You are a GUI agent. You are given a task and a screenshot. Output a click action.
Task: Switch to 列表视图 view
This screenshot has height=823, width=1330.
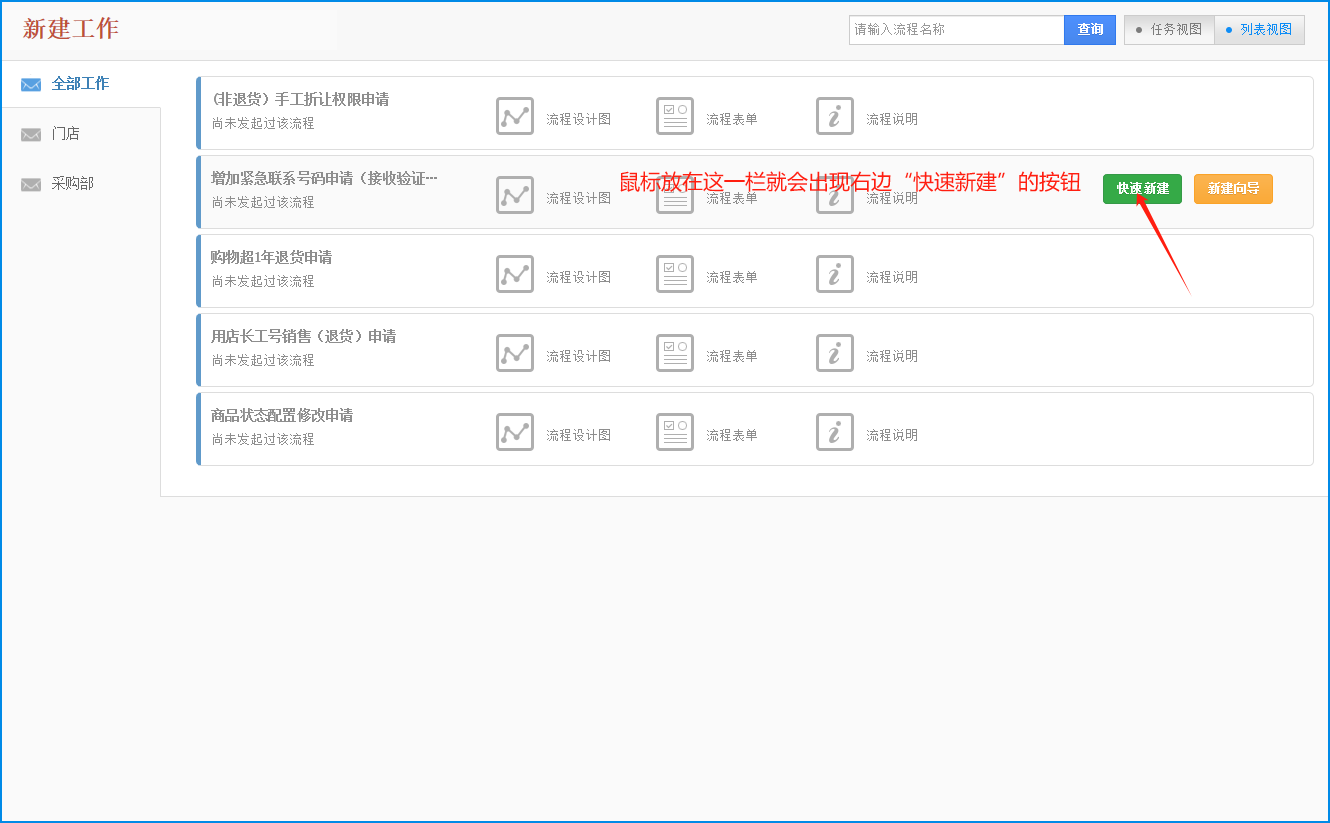coord(1259,30)
